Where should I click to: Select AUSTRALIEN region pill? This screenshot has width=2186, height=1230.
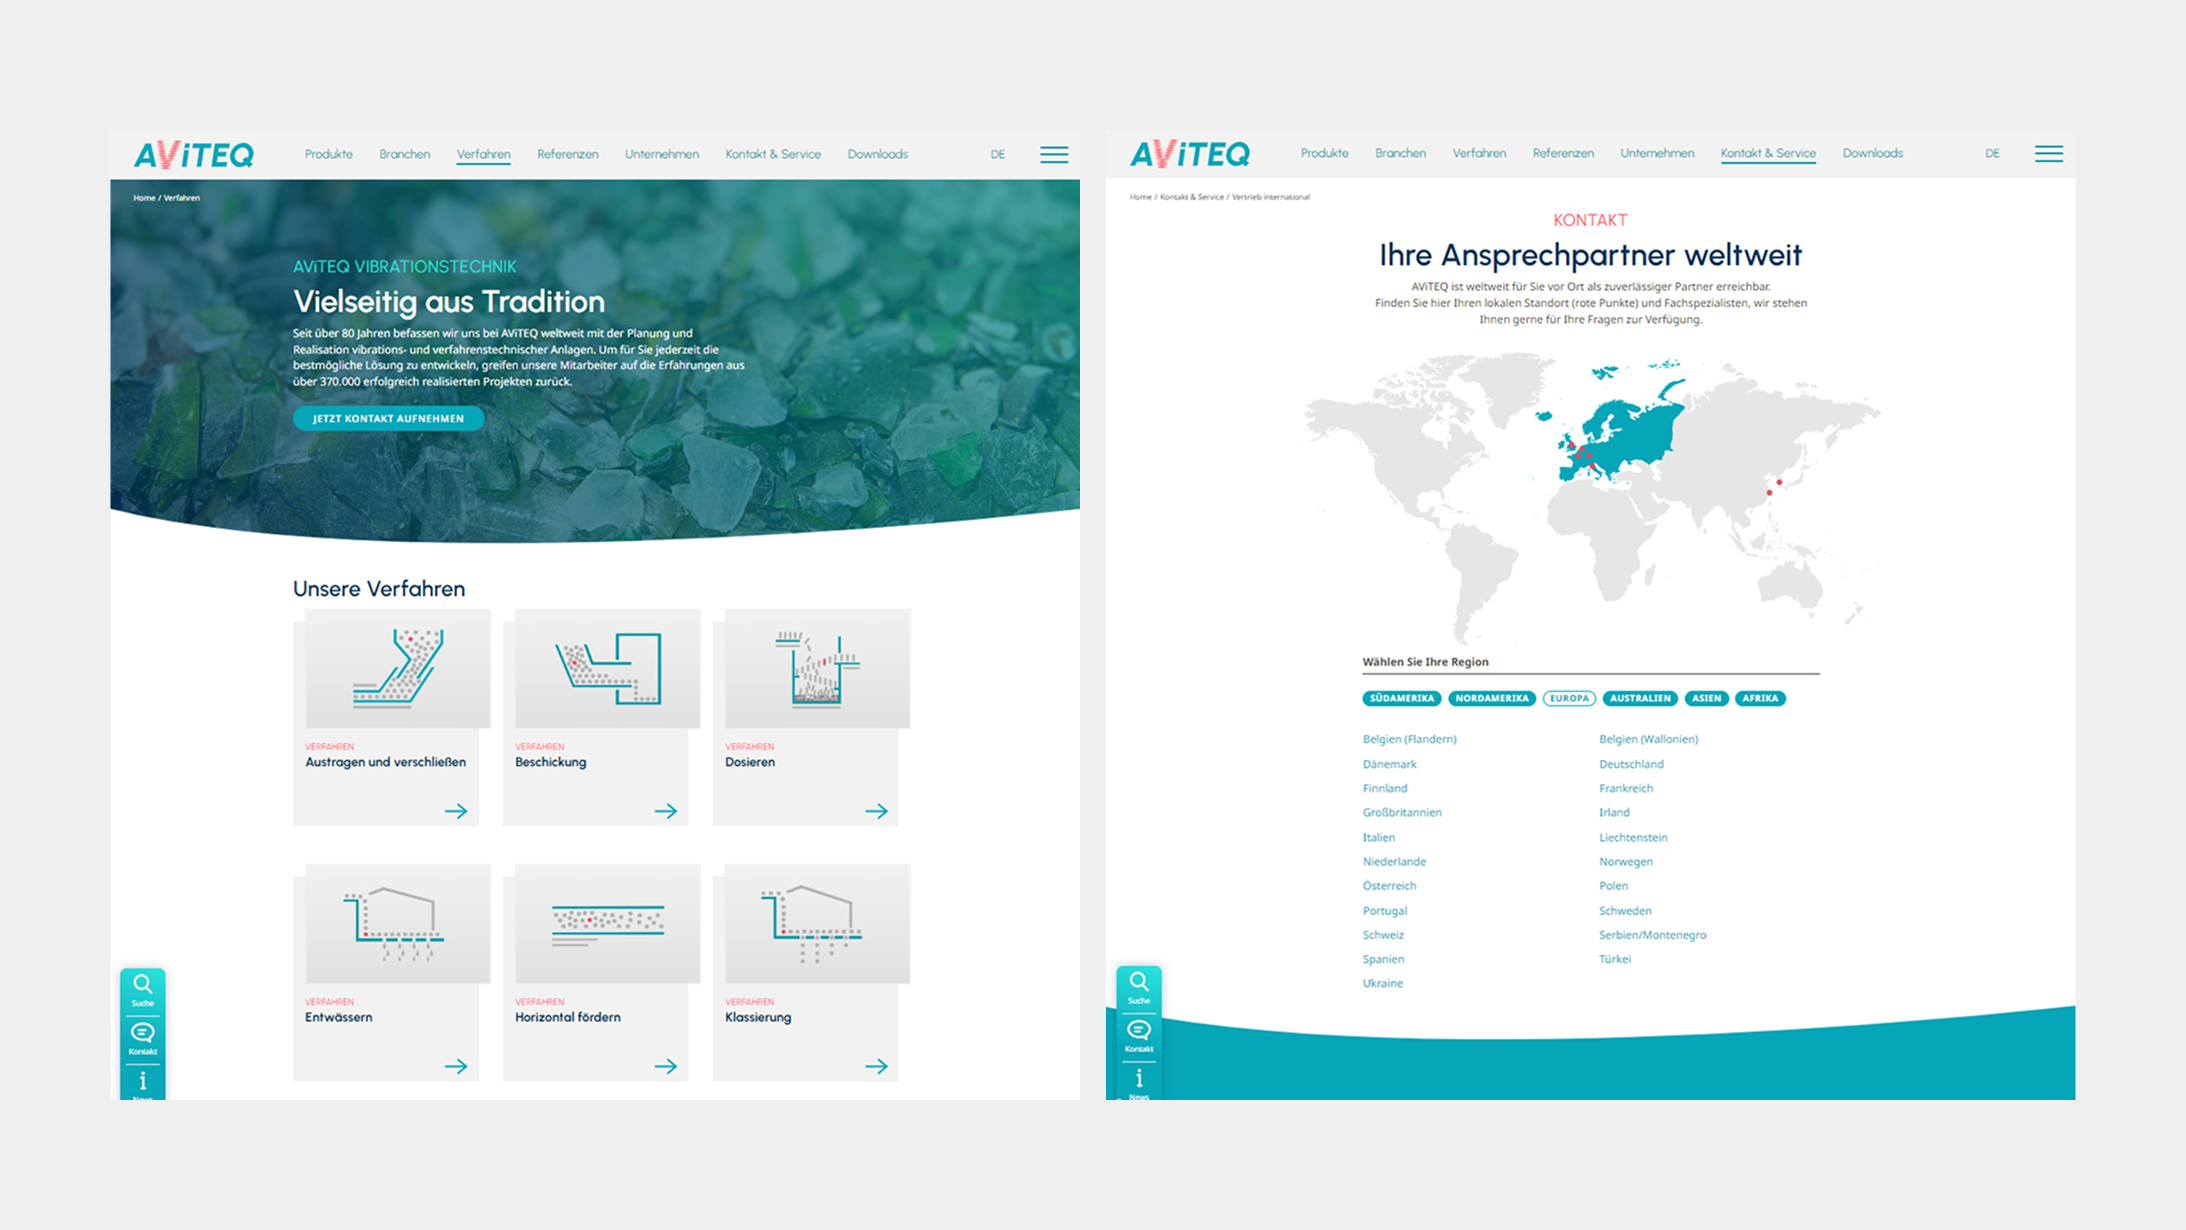click(x=1640, y=698)
